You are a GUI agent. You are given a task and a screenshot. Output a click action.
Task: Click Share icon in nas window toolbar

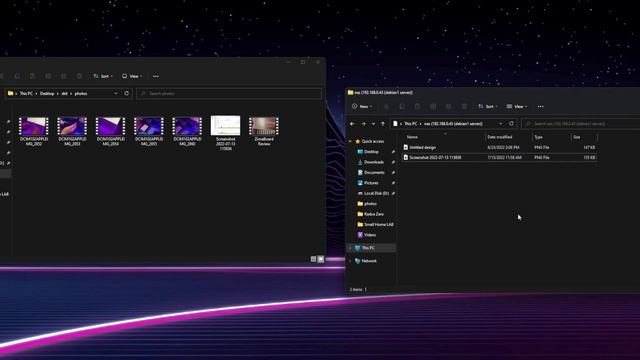pos(449,107)
